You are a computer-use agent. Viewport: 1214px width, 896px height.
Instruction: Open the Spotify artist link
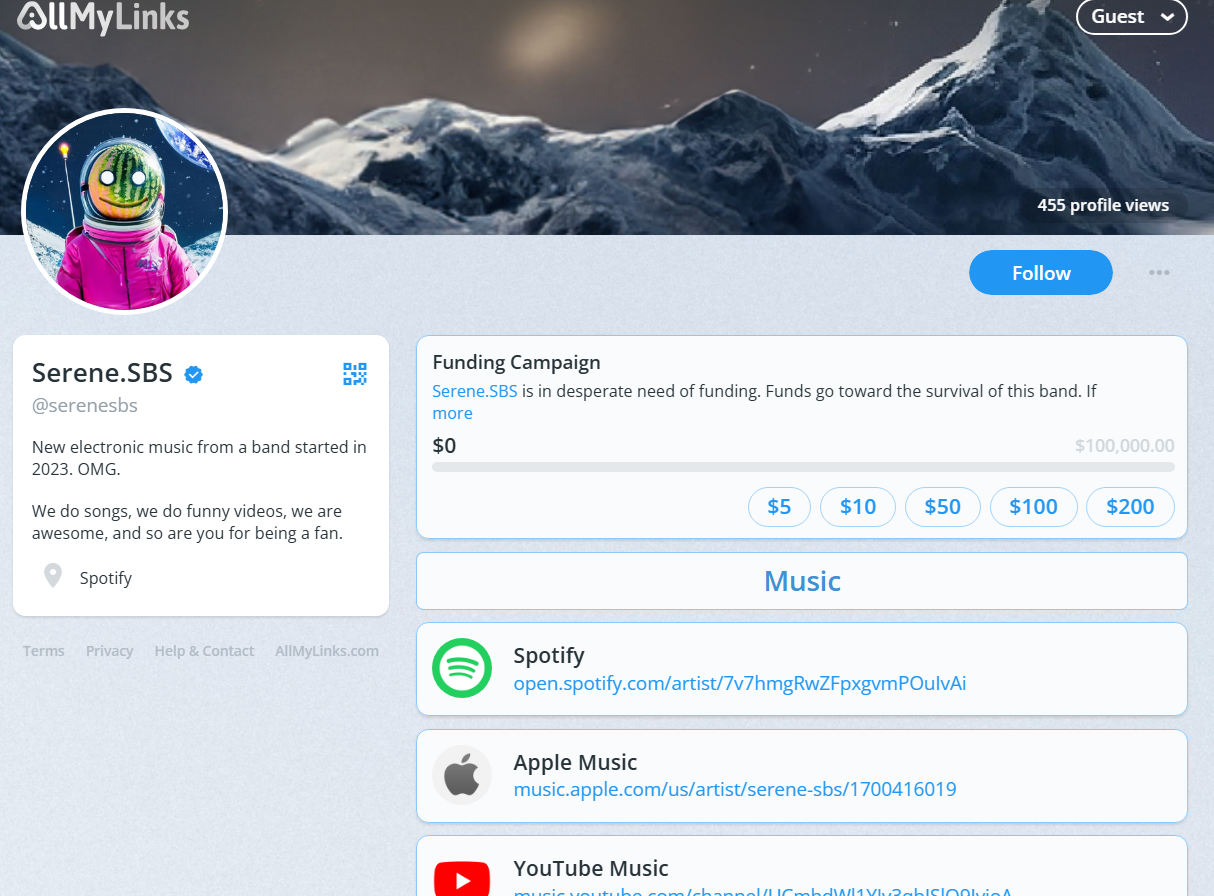740,683
